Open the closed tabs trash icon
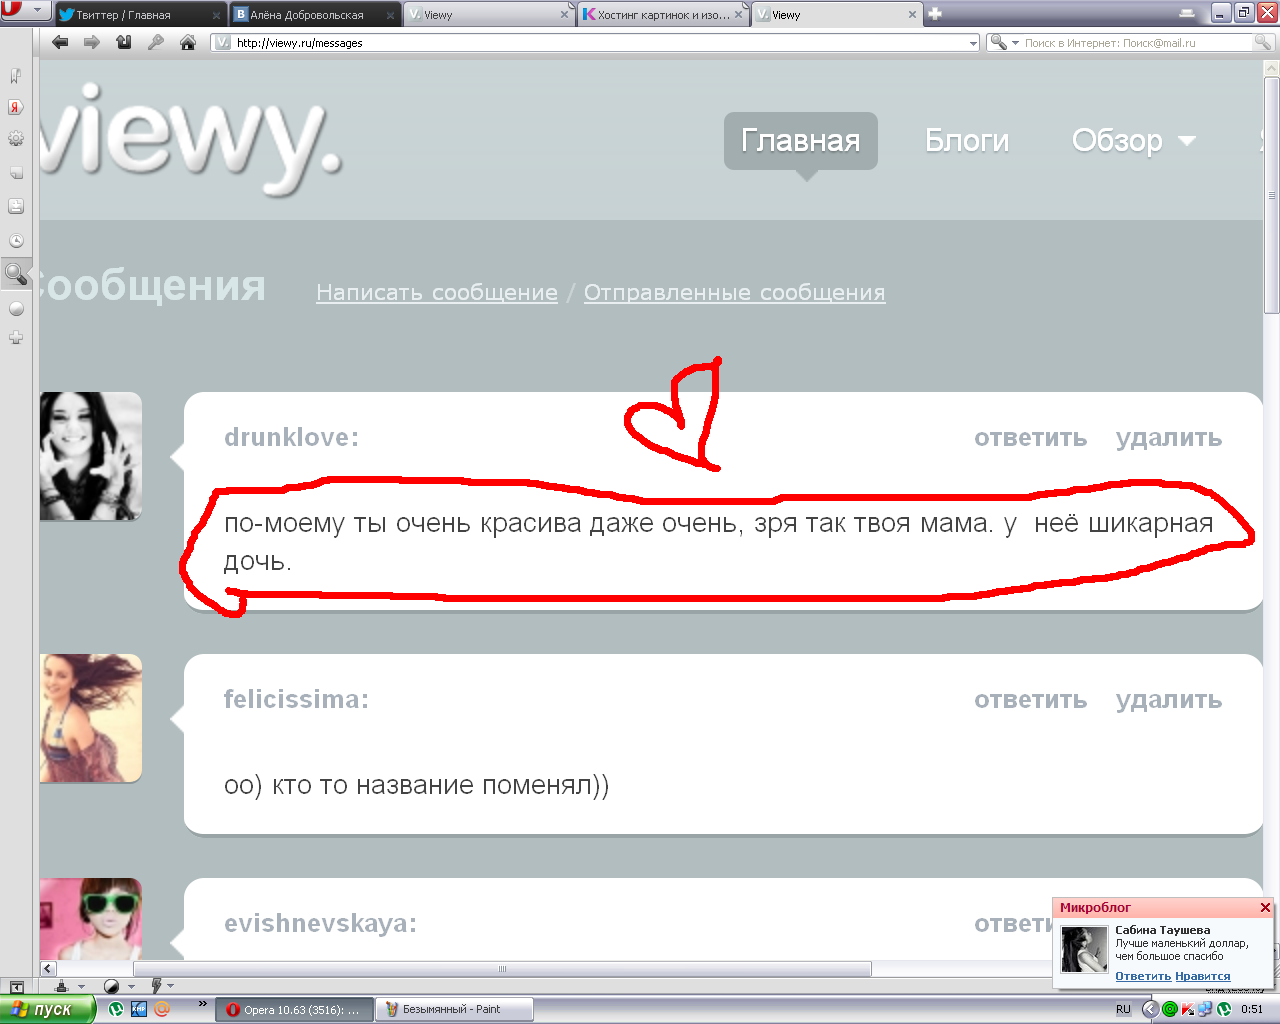This screenshot has height=1024, width=1280. coord(1186,13)
